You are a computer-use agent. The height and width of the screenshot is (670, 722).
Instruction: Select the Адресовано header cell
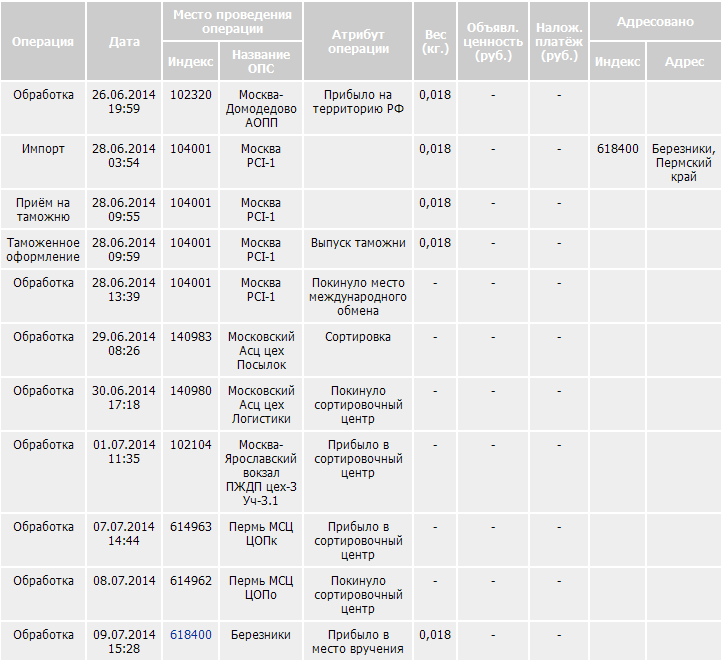655,21
